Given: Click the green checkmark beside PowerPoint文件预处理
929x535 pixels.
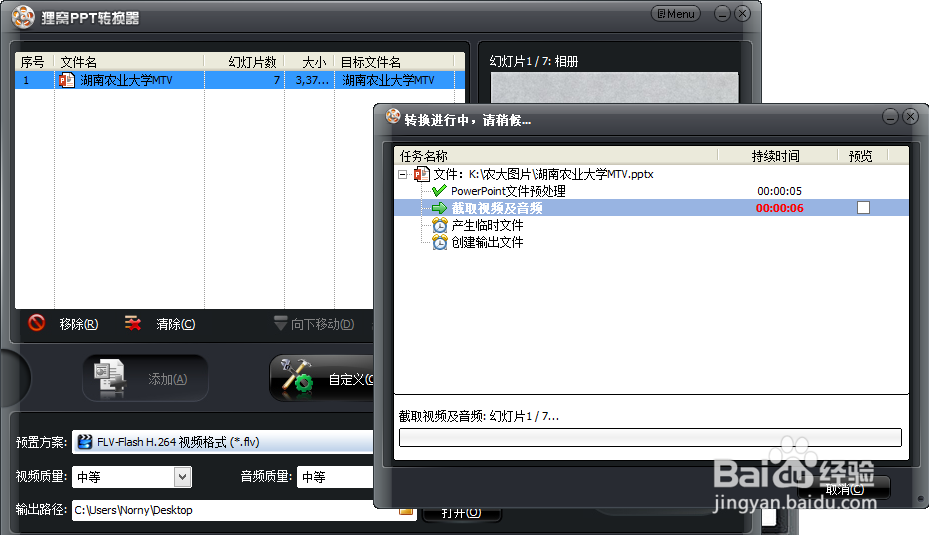Looking at the screenshot, I should click(439, 191).
